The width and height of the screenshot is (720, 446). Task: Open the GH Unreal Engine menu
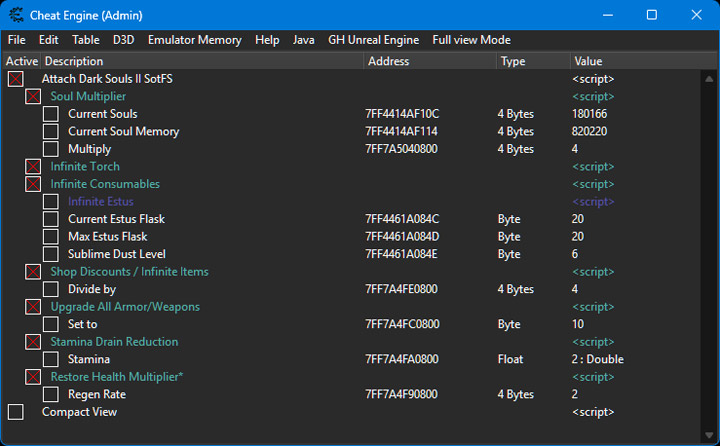(373, 40)
